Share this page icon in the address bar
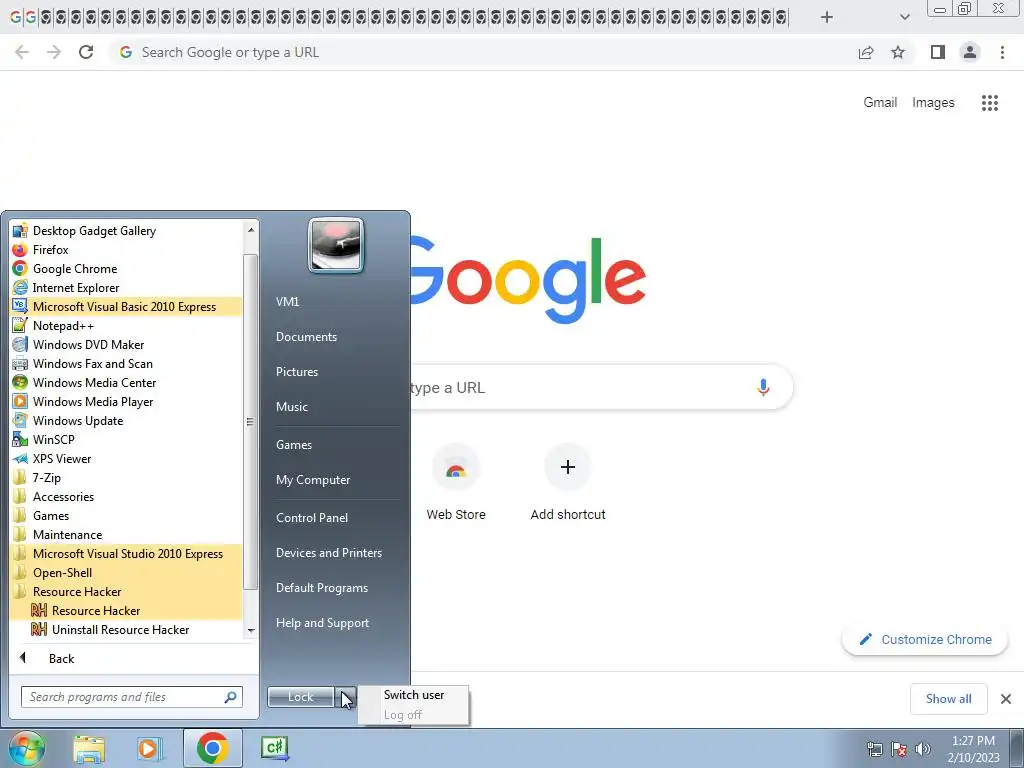The height and width of the screenshot is (768, 1024). point(866,52)
